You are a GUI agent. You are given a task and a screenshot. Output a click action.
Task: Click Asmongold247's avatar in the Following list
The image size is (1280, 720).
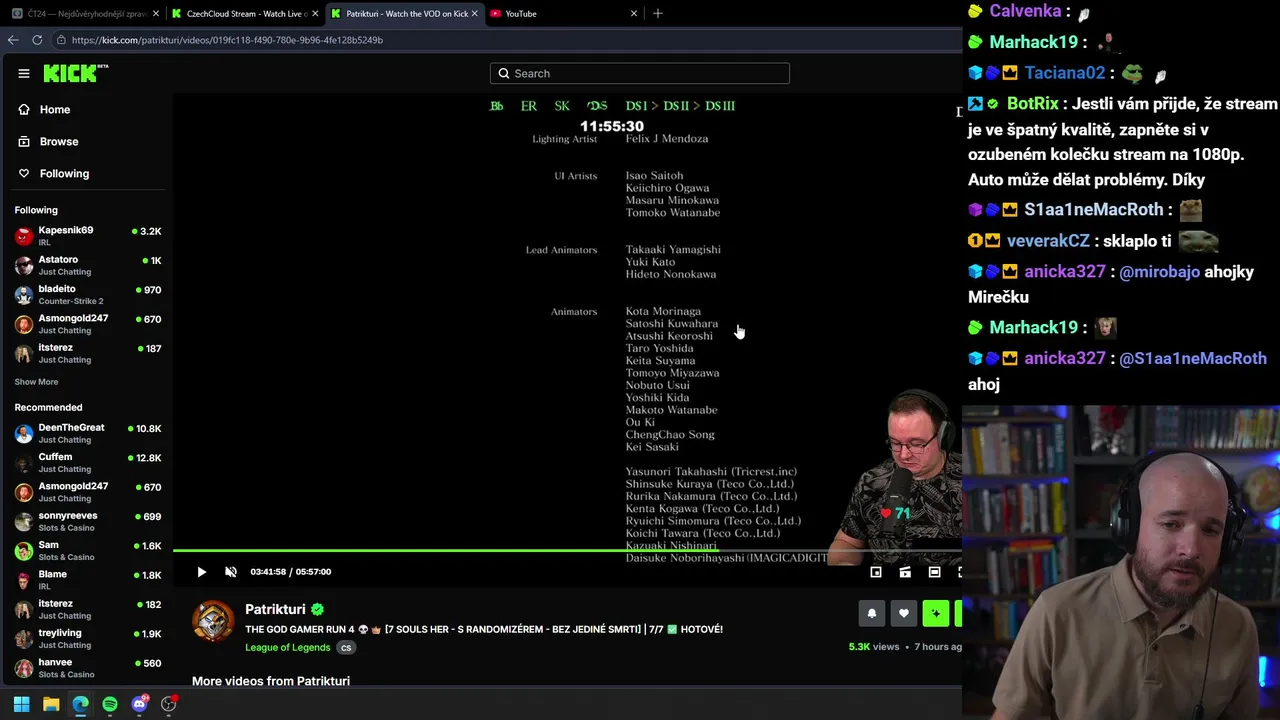[24, 325]
